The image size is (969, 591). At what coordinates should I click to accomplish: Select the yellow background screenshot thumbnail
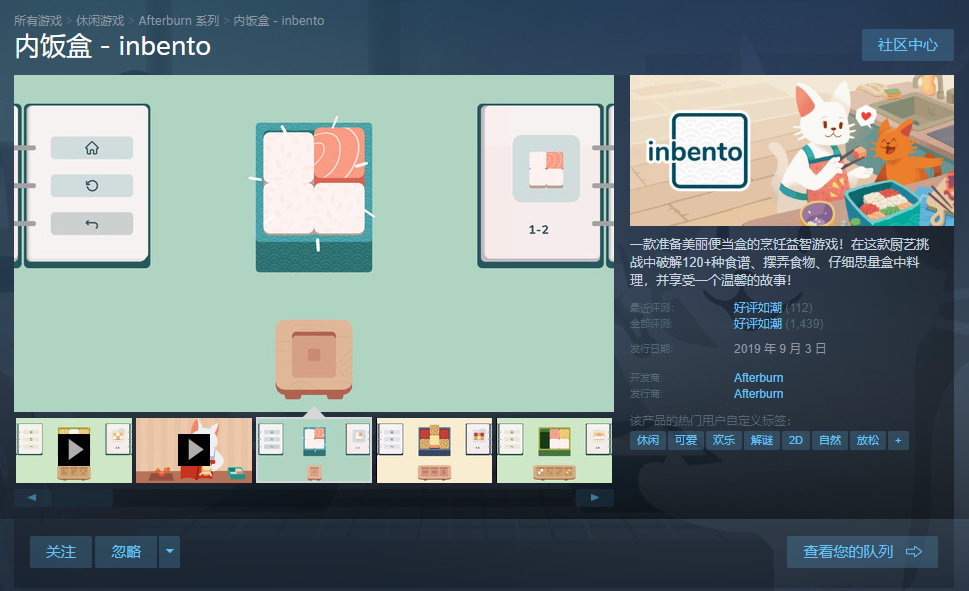[x=434, y=450]
